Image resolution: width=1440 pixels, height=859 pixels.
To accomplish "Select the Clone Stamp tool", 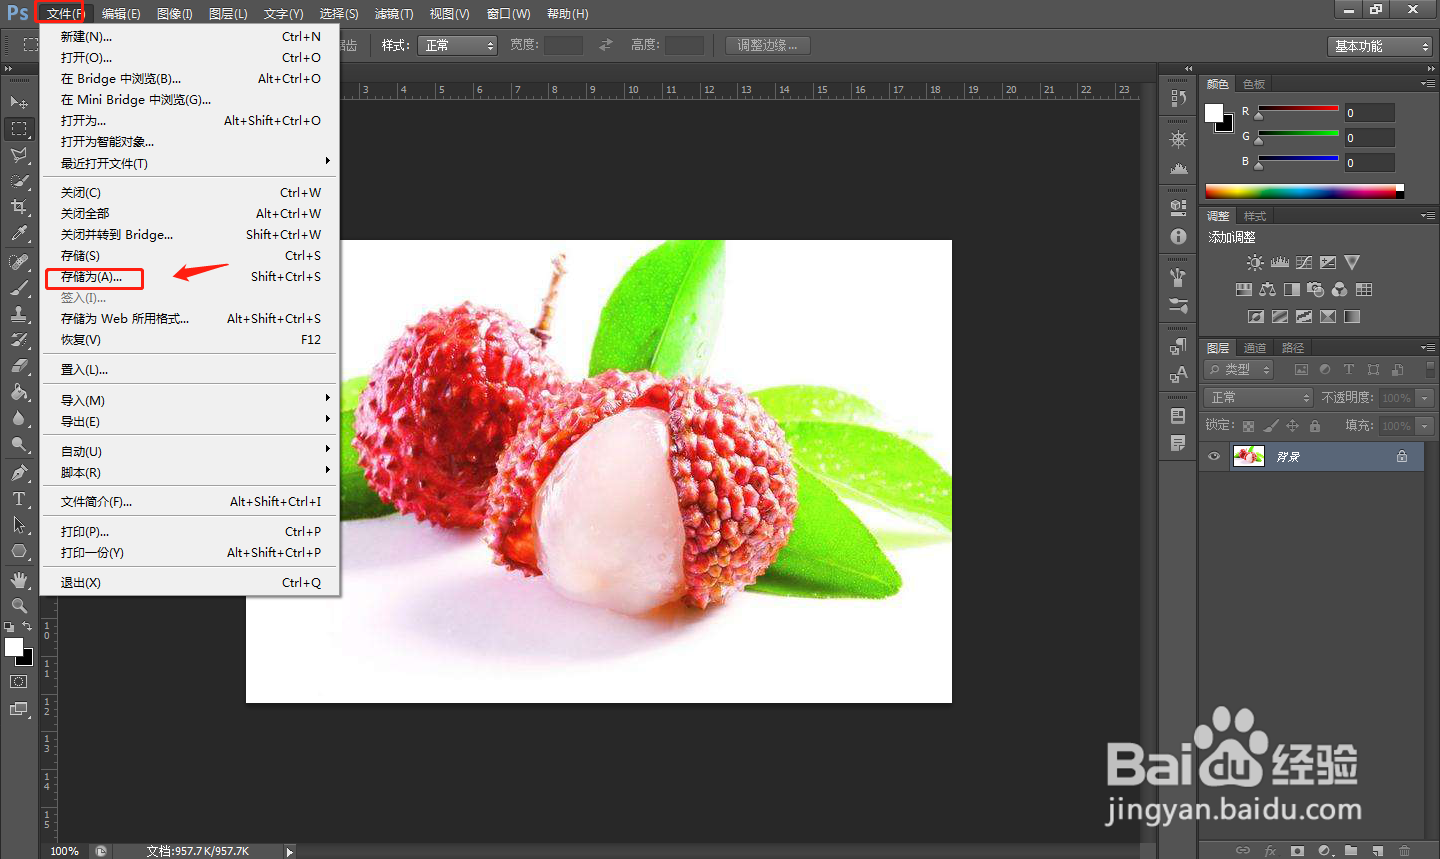I will click(19, 314).
